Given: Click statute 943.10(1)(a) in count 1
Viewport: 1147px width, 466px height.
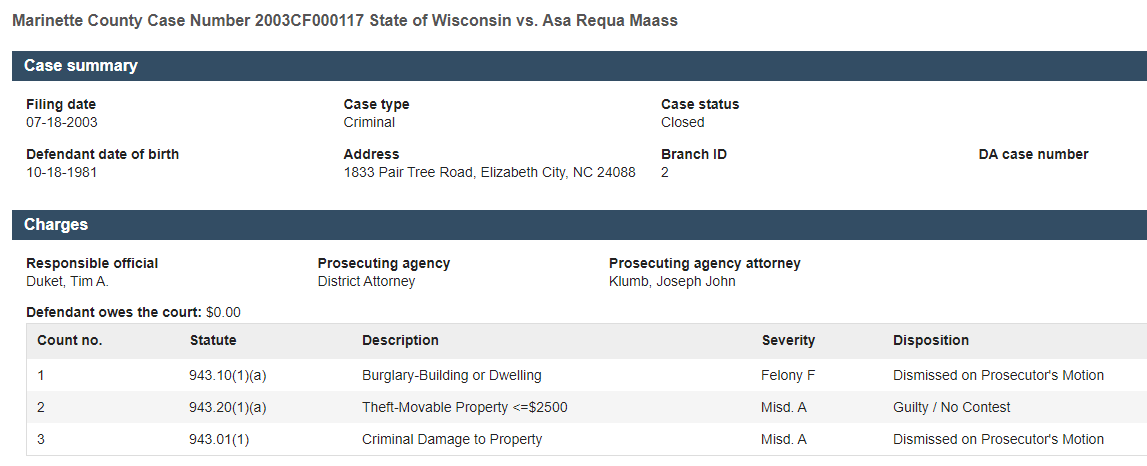Looking at the screenshot, I should [227, 376].
